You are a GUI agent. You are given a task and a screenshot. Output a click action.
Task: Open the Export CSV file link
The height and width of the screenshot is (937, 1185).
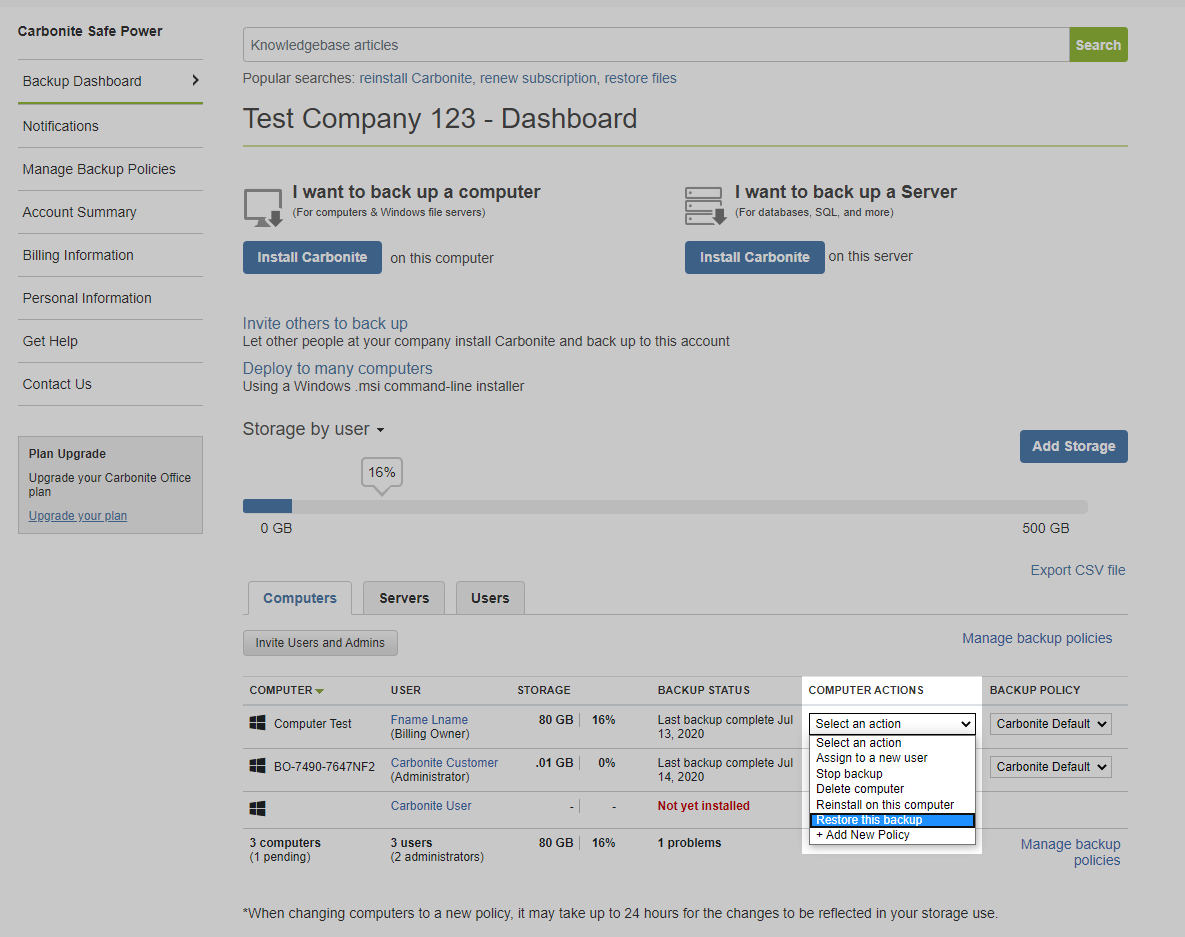click(1077, 570)
